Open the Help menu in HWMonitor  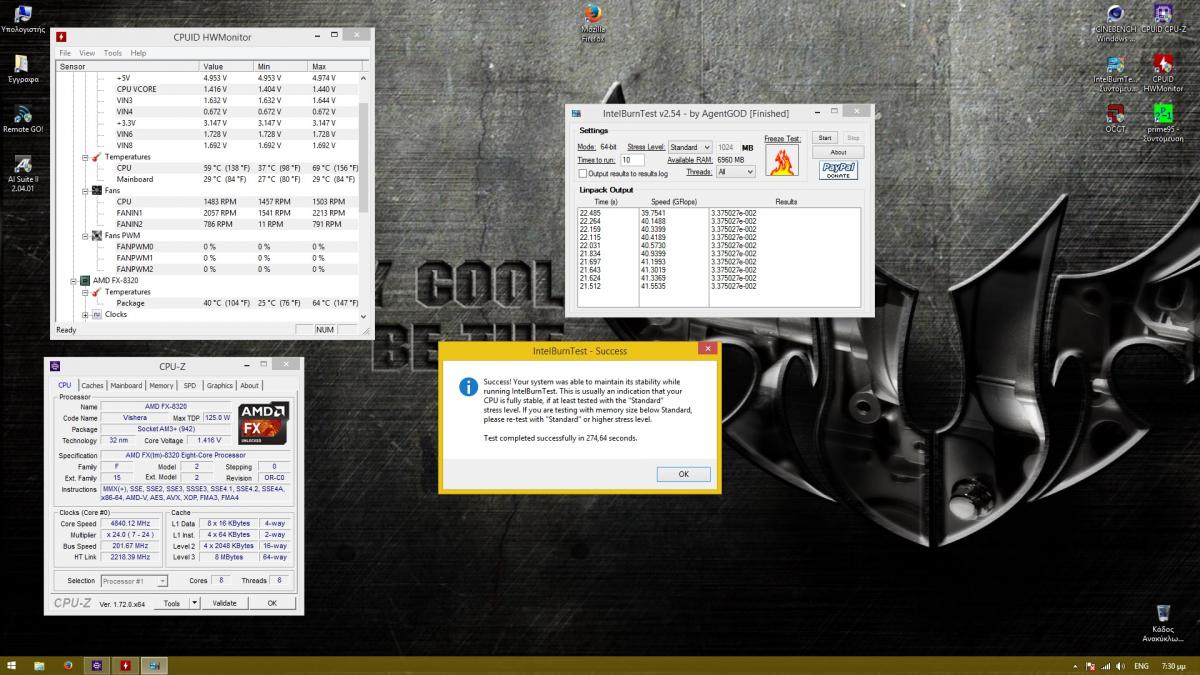(138, 53)
